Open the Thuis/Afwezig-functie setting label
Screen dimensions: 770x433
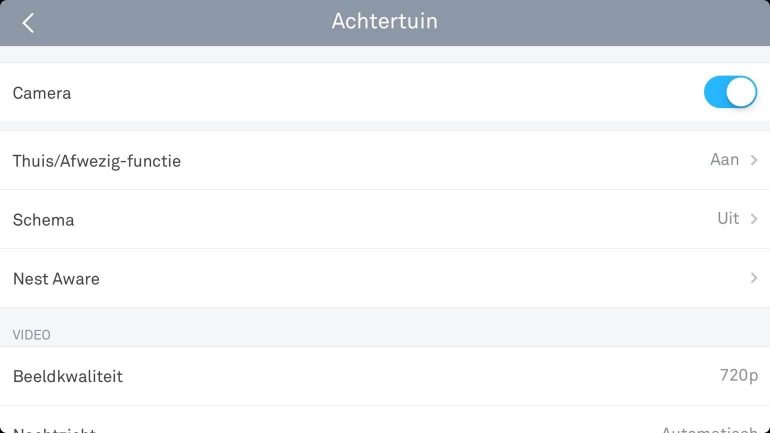point(97,160)
